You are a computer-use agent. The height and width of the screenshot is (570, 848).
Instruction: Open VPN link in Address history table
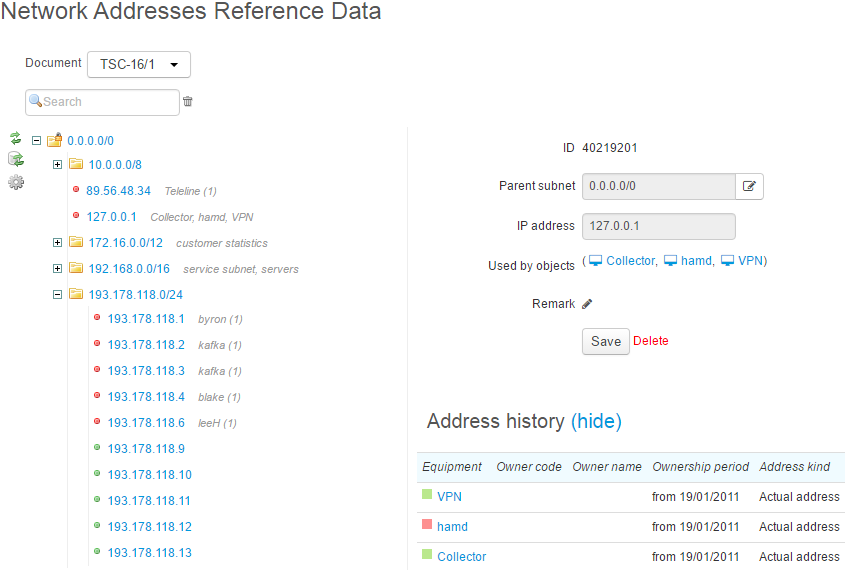[x=449, y=496]
